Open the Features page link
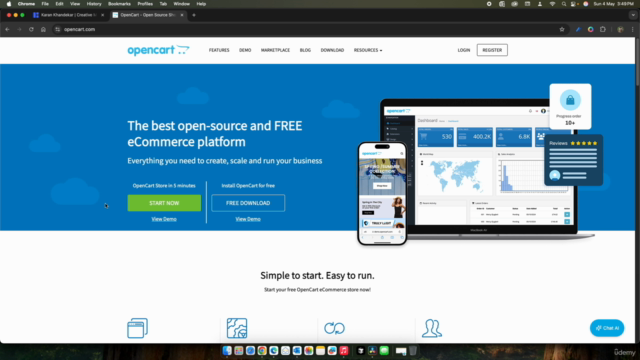This screenshot has width=640, height=360. (219, 50)
